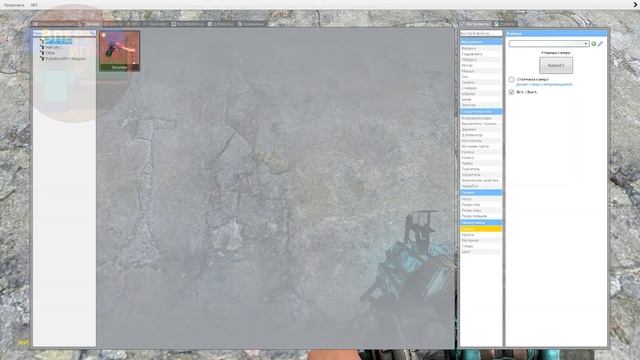Click pistol icon beside Other row

tap(42, 53)
